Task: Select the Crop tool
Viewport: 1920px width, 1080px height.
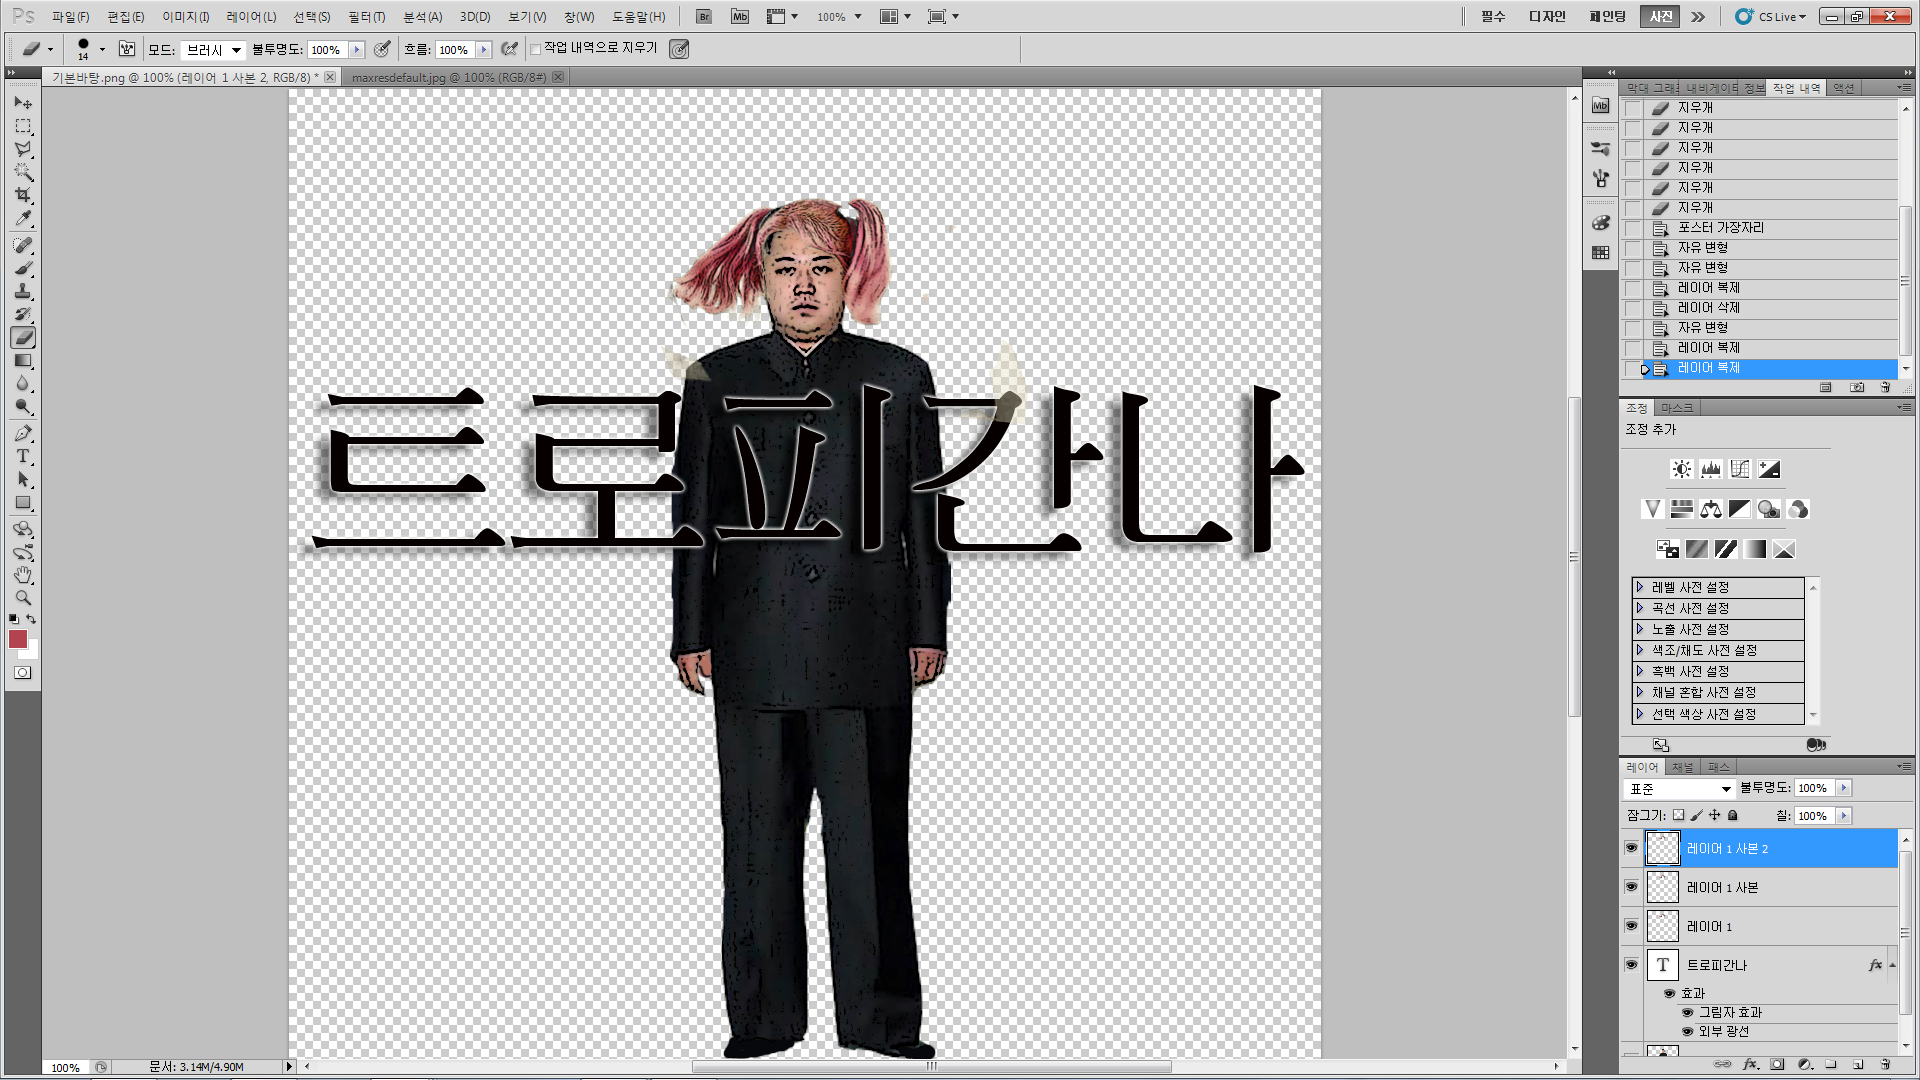Action: click(x=23, y=195)
